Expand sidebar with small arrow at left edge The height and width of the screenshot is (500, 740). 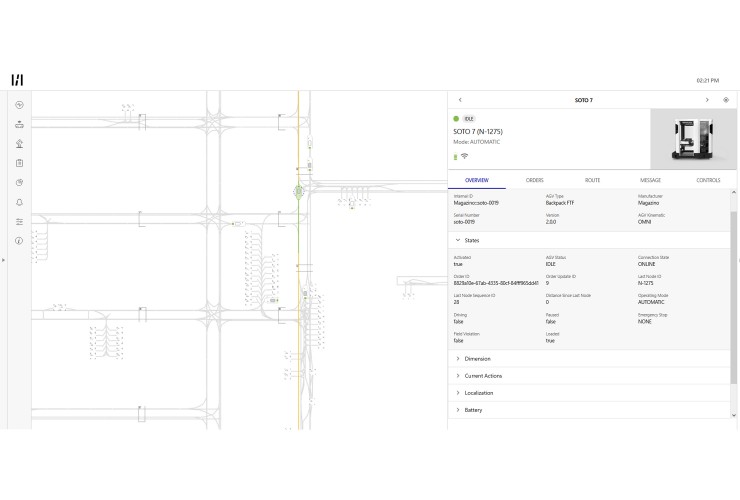[3, 260]
